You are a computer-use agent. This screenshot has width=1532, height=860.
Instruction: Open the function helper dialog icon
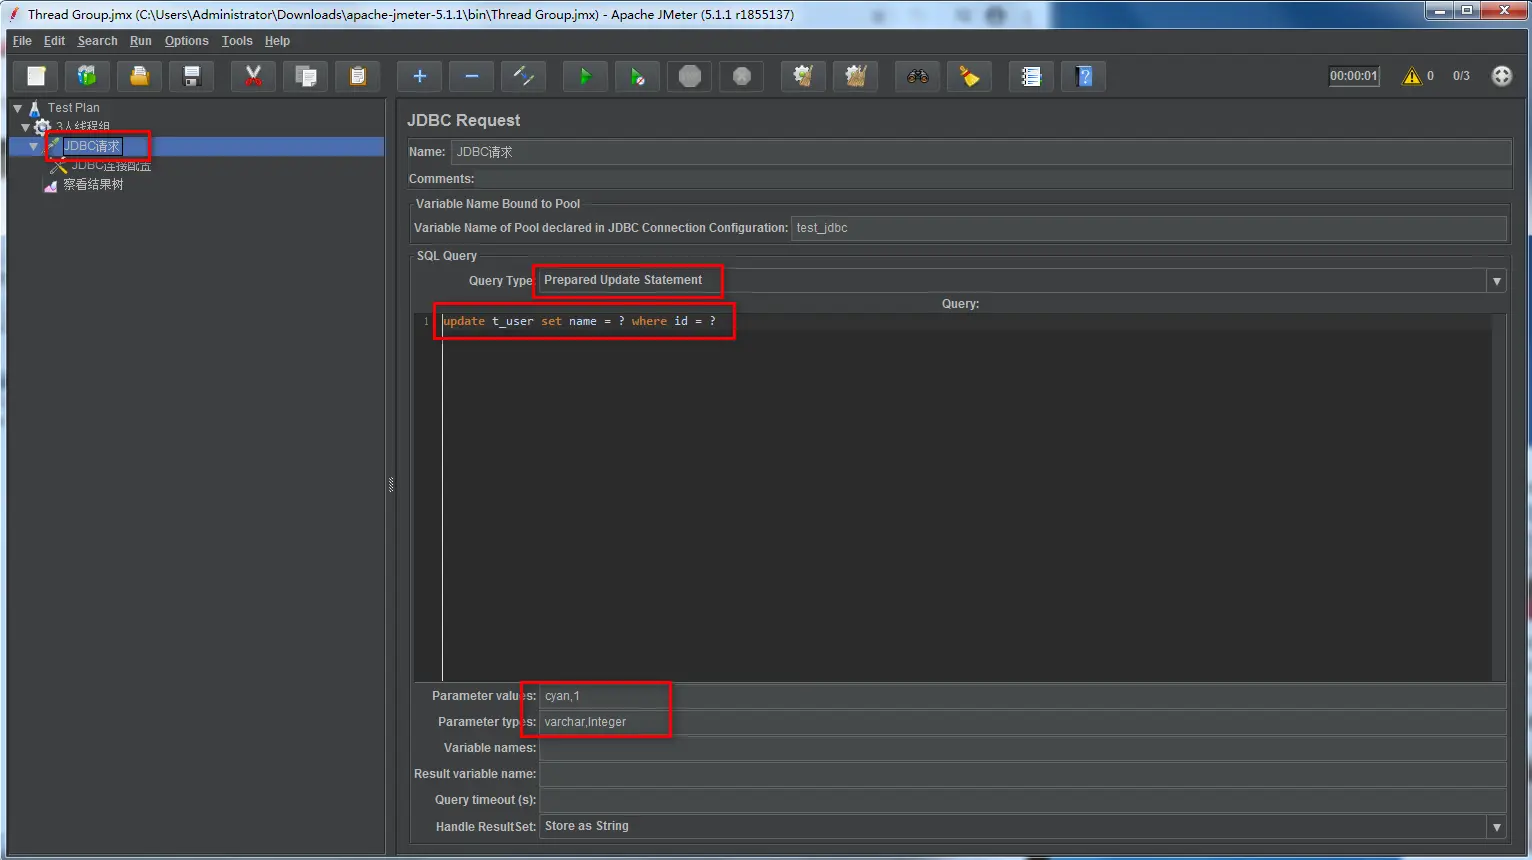click(1031, 76)
